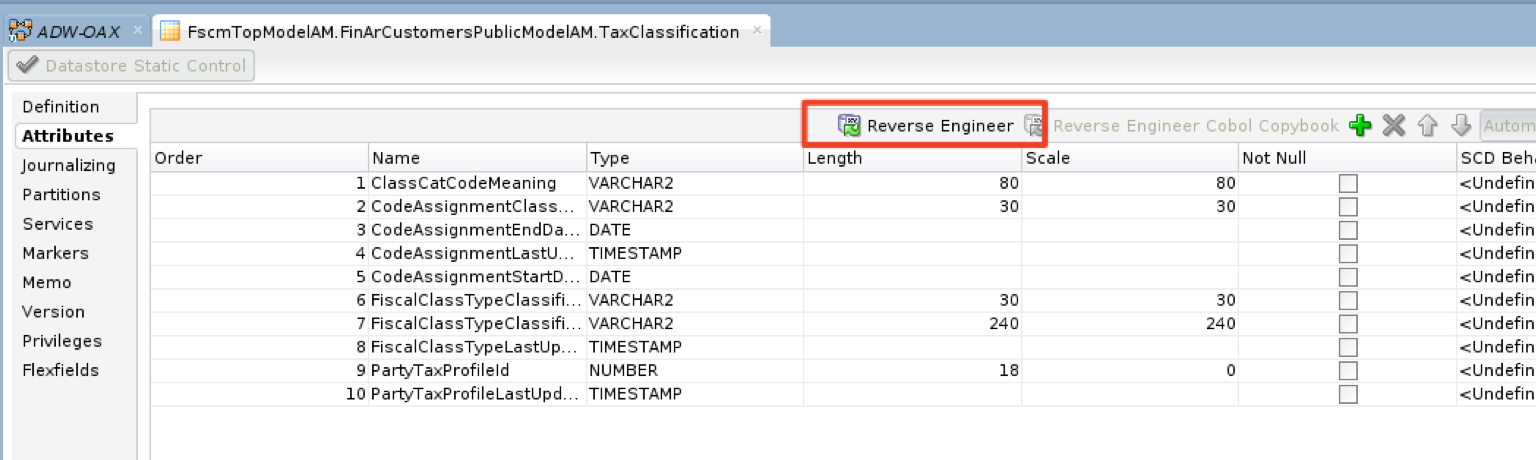
Task: Click the green plus add attribute icon
Action: point(1359,126)
